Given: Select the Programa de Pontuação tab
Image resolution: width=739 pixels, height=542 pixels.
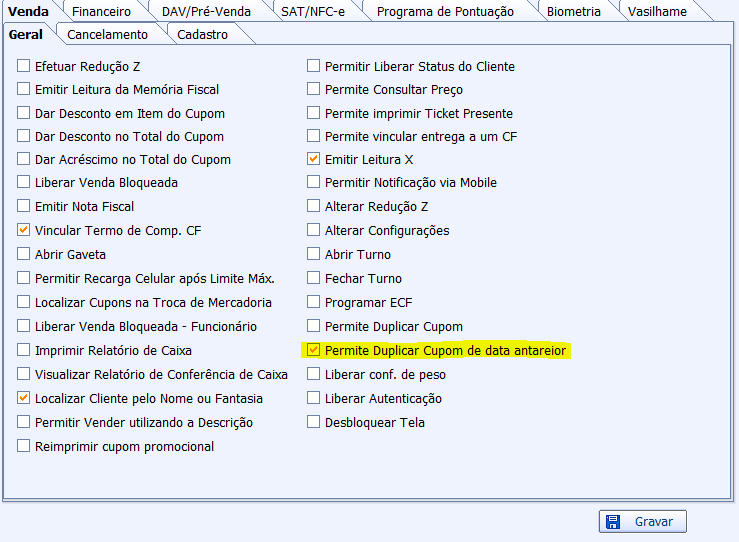Looking at the screenshot, I should (445, 12).
